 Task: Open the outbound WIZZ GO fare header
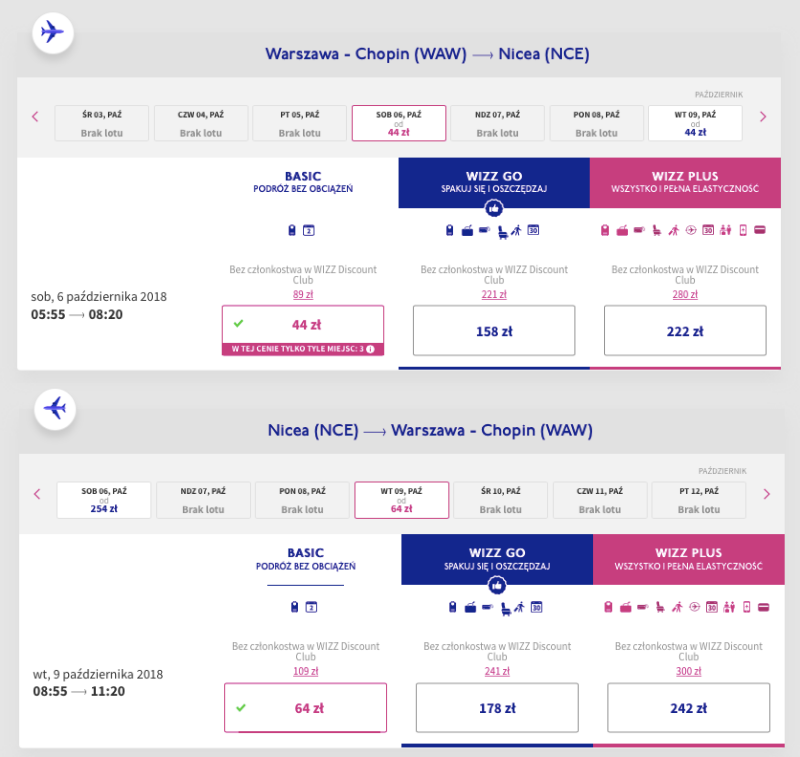[x=494, y=183]
